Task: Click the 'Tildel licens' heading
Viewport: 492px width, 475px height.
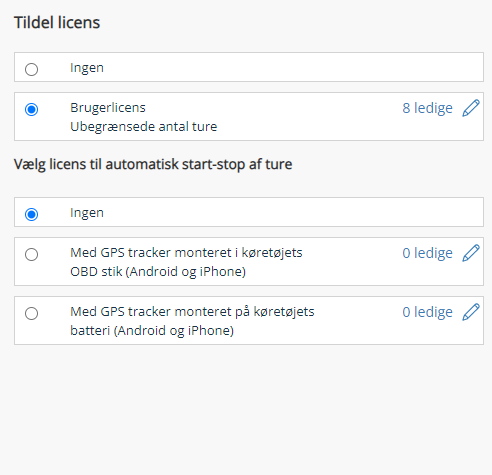Action: (x=57, y=23)
